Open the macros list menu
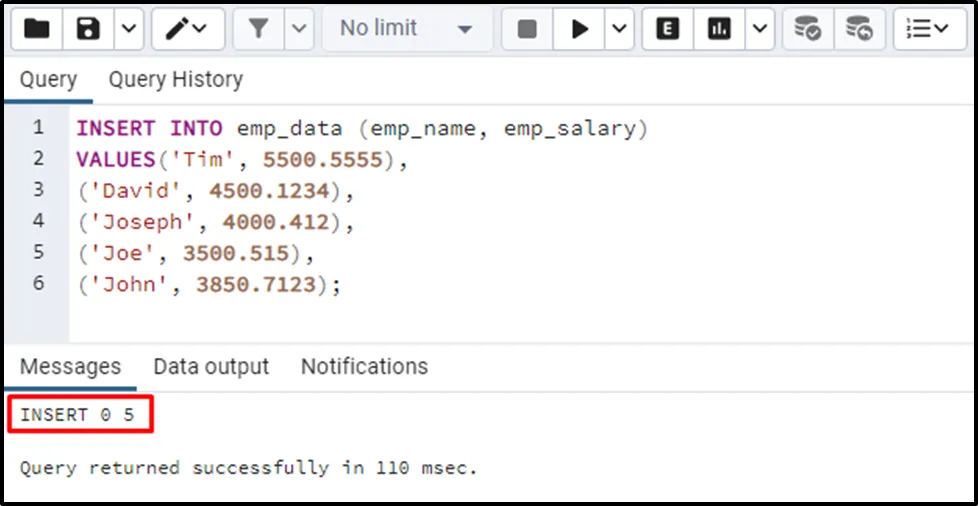Screen dimensions: 978x506 tap(927, 29)
